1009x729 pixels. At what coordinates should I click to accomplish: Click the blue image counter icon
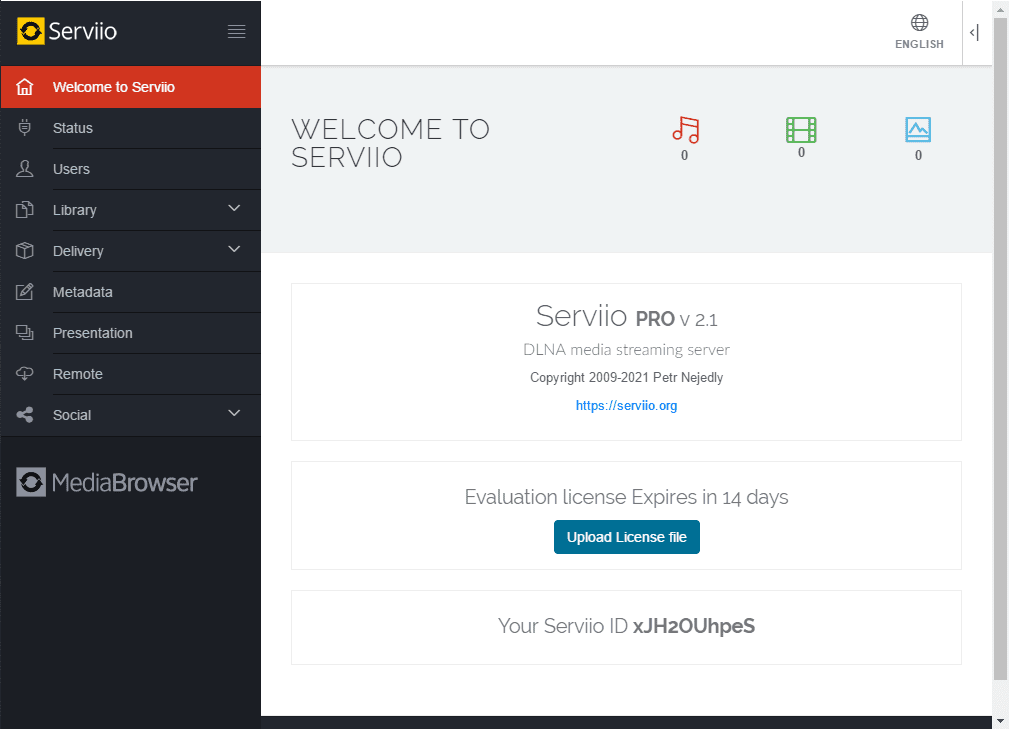click(x=917, y=128)
